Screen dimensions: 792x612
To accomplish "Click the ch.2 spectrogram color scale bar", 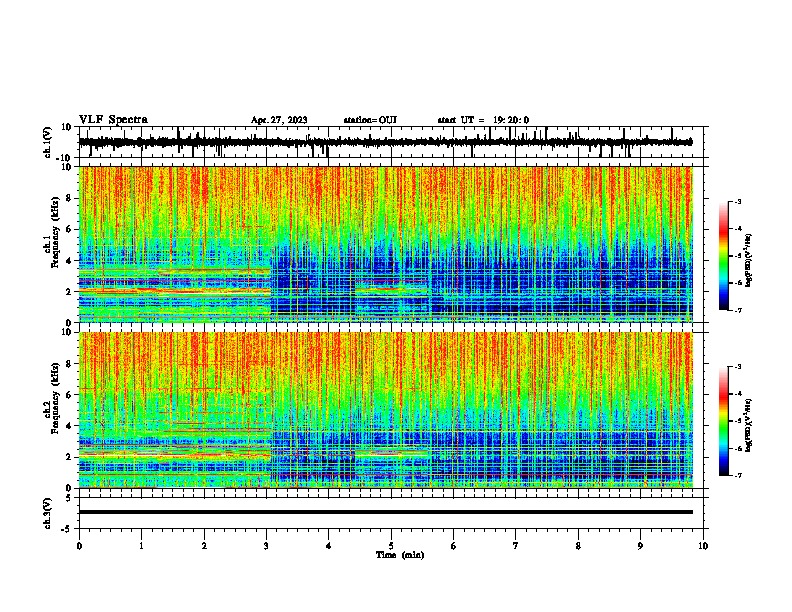I will 724,421.
